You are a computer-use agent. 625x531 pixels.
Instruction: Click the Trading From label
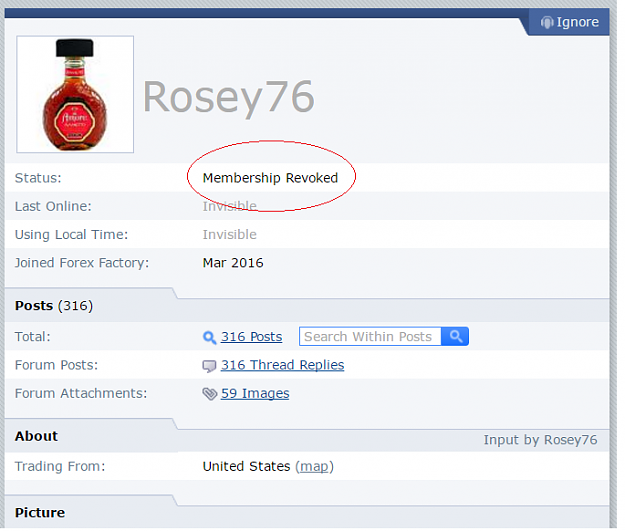tap(60, 467)
